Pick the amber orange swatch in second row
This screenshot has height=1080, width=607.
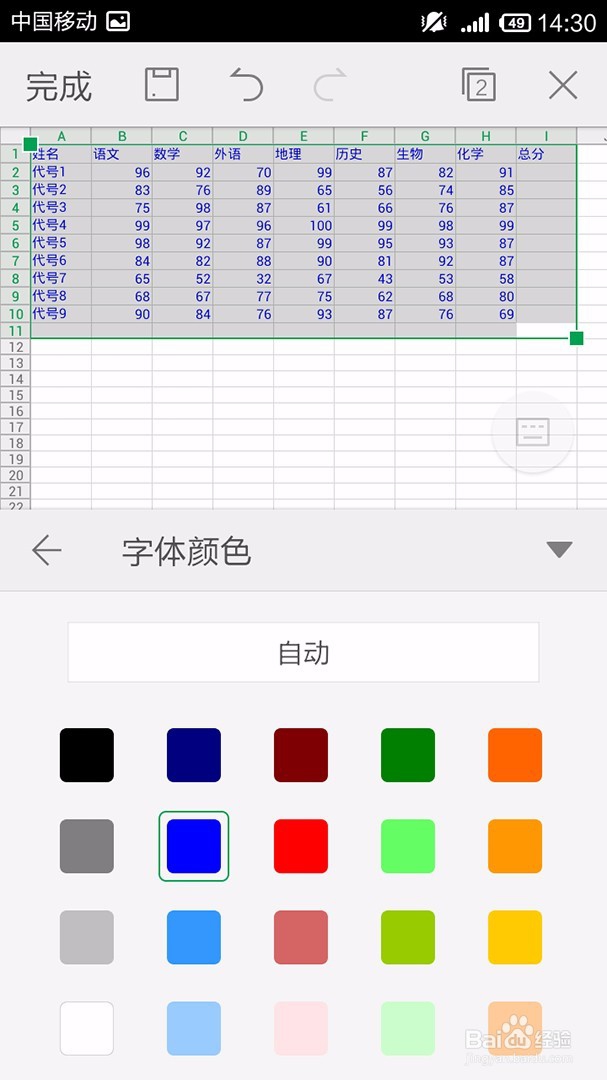click(x=515, y=846)
